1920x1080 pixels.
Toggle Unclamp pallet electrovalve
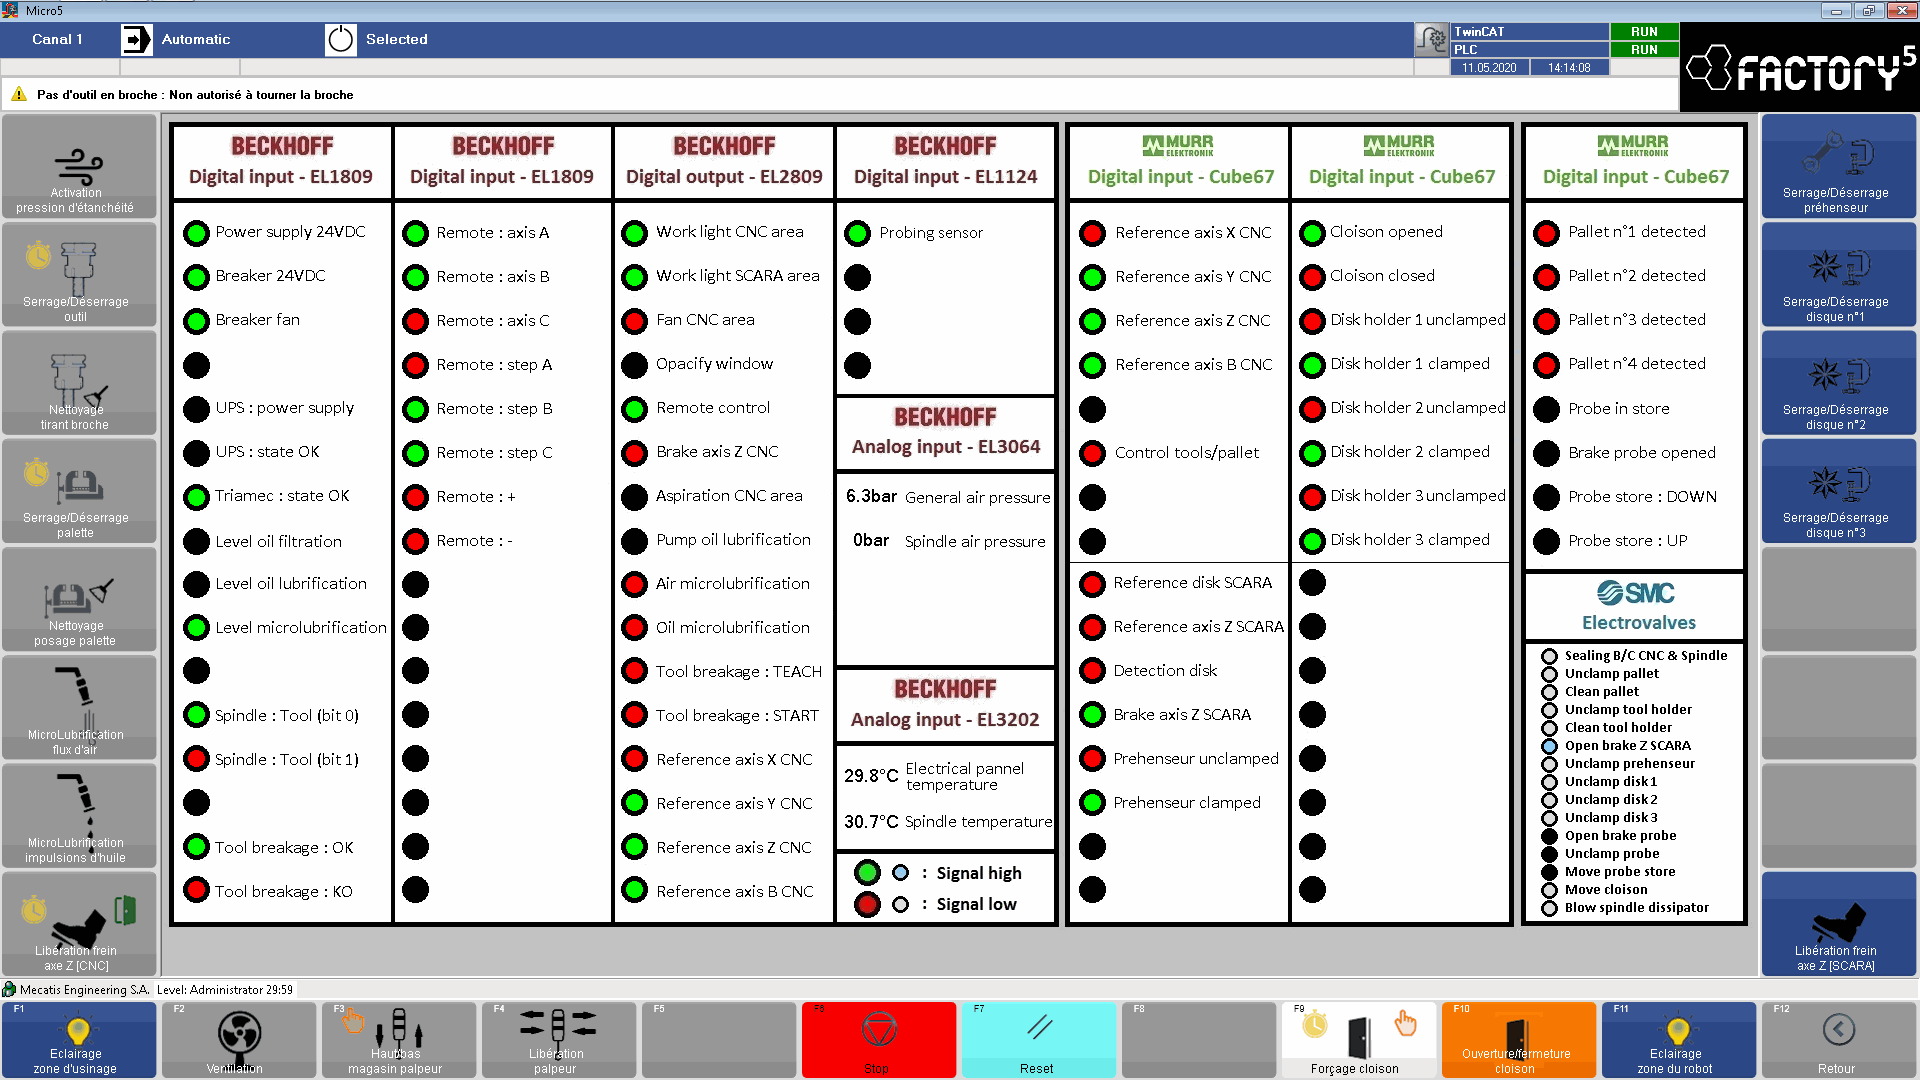click(x=1549, y=674)
